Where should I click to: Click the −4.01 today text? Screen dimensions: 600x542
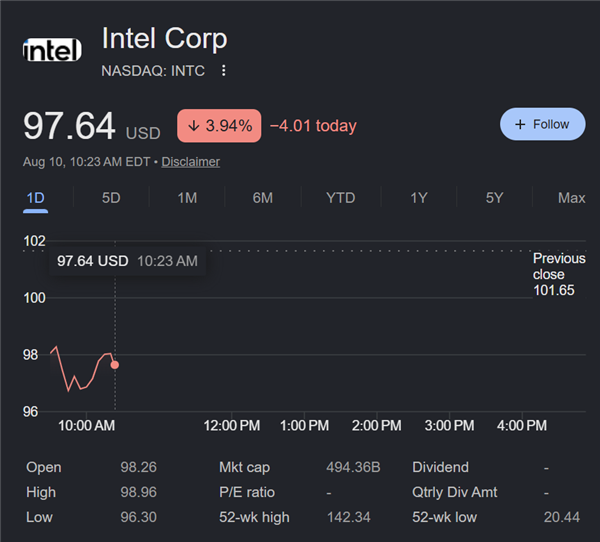(313, 126)
